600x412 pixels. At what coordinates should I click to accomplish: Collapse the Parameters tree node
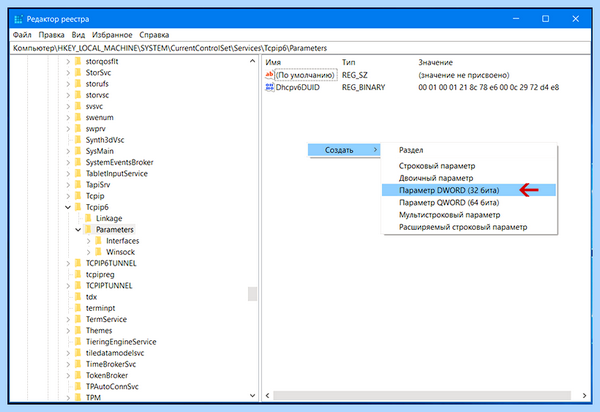pyautogui.click(x=78, y=230)
